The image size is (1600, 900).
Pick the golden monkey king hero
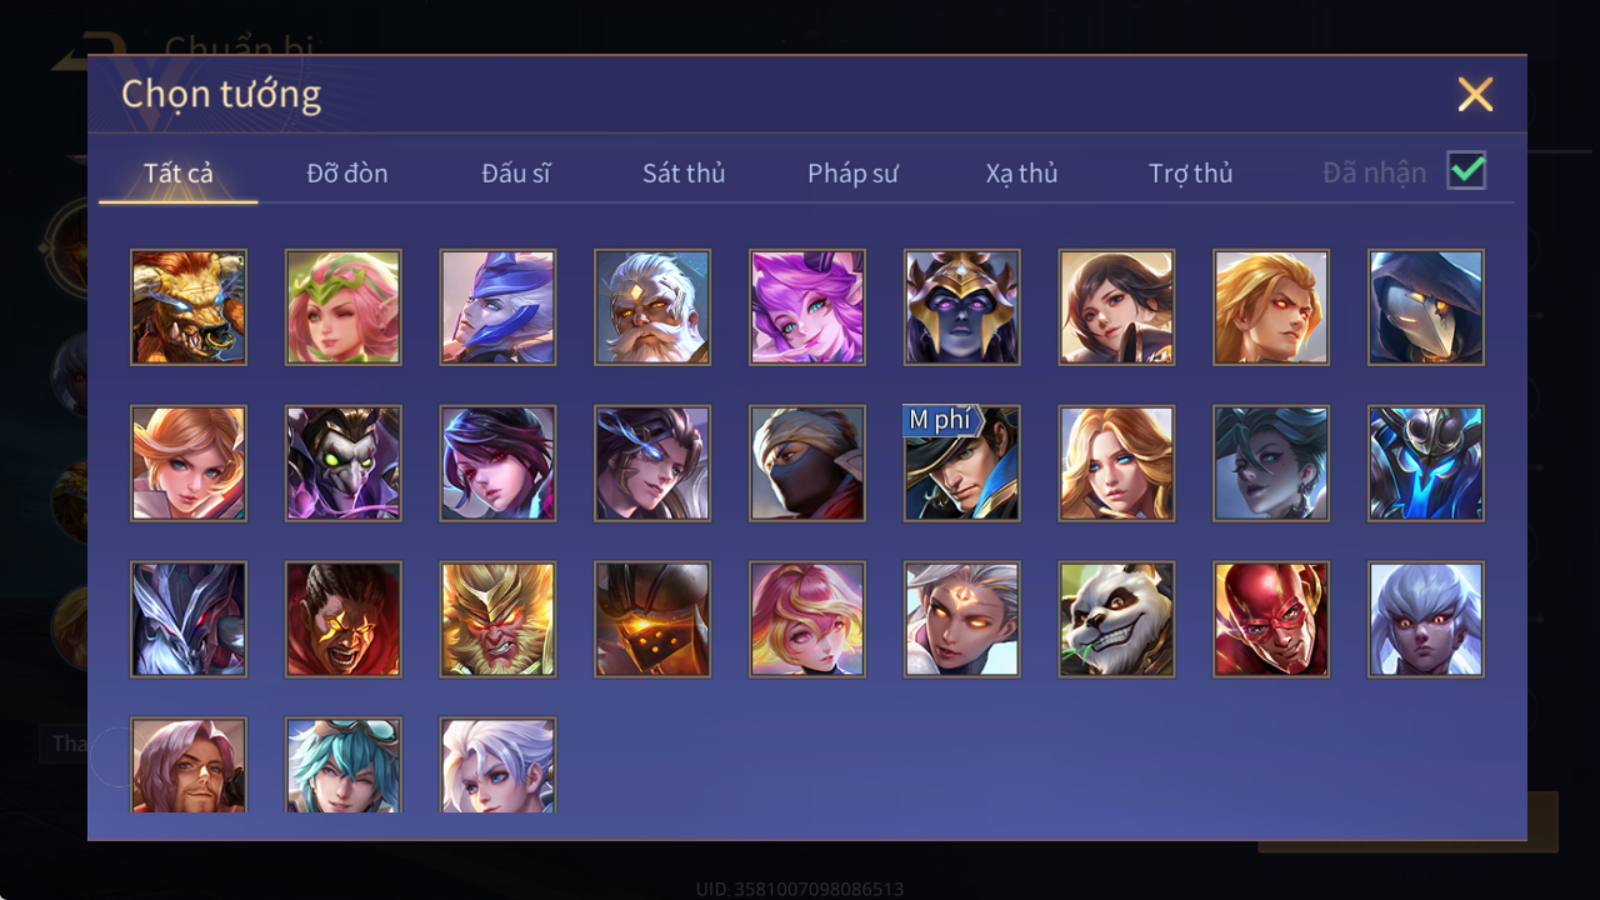[498, 619]
